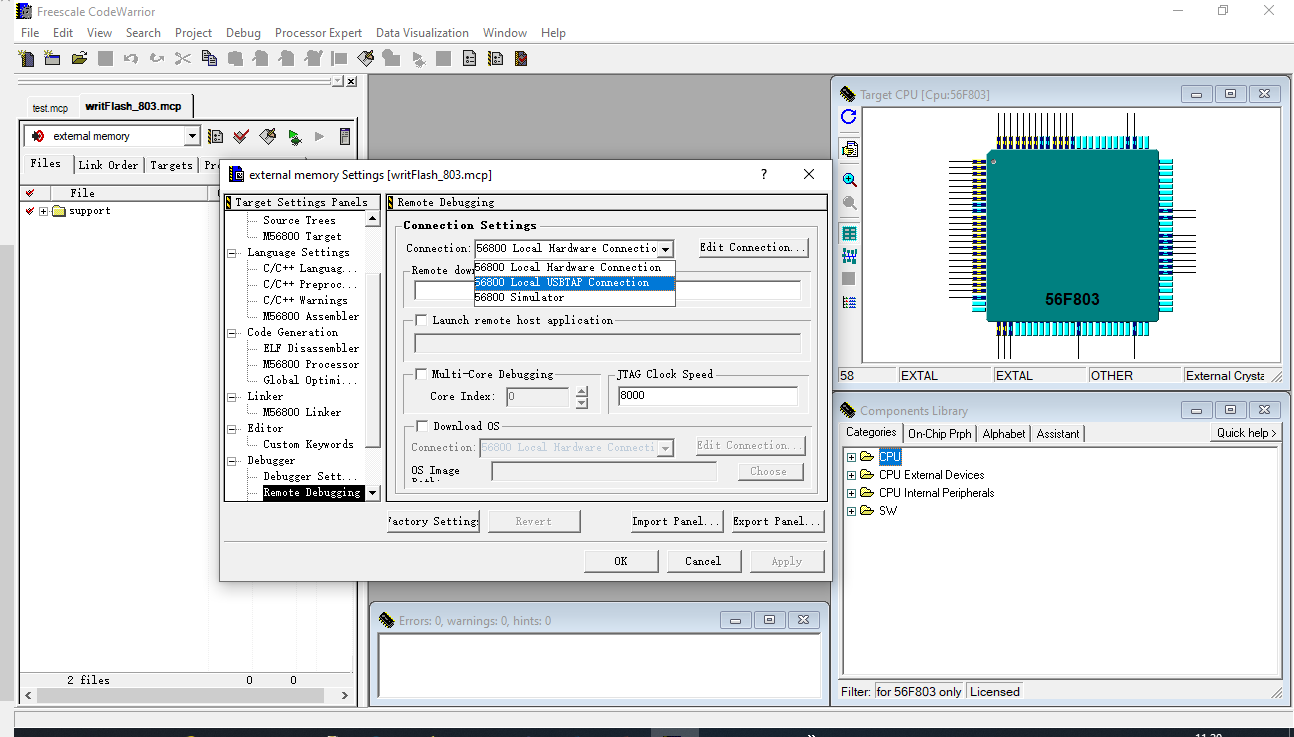This screenshot has width=1294, height=737.
Task: Expand the CPU Internal Peripherals node
Action: [x=852, y=493]
